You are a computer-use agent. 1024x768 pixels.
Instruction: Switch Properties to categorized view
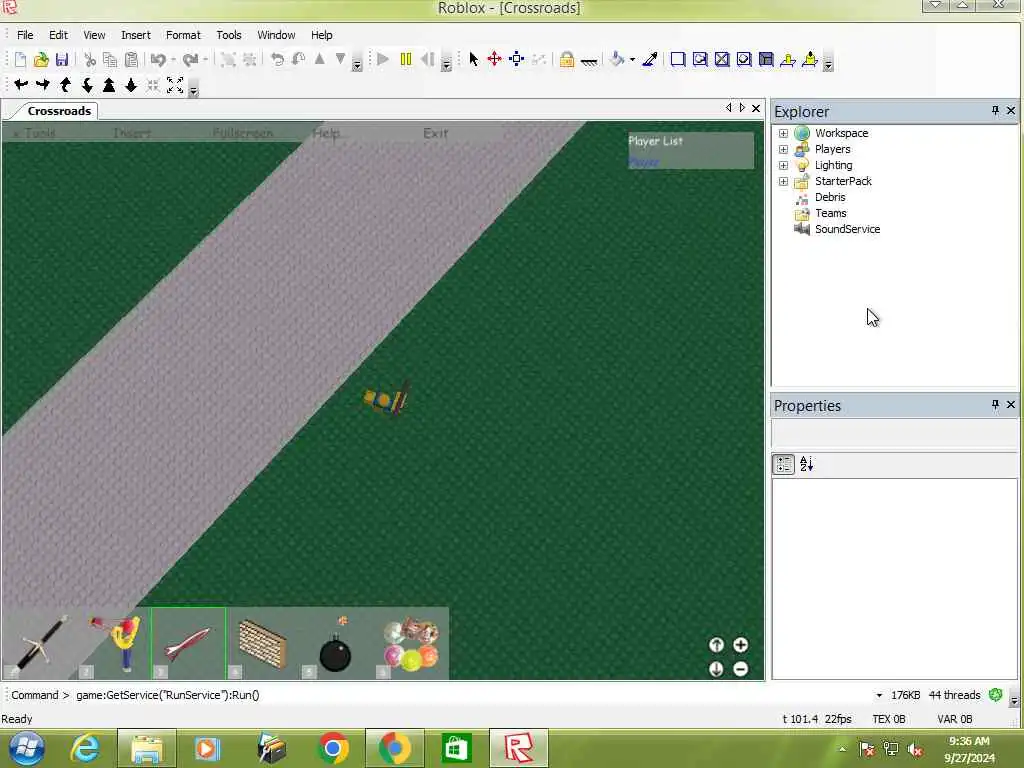[783, 464]
